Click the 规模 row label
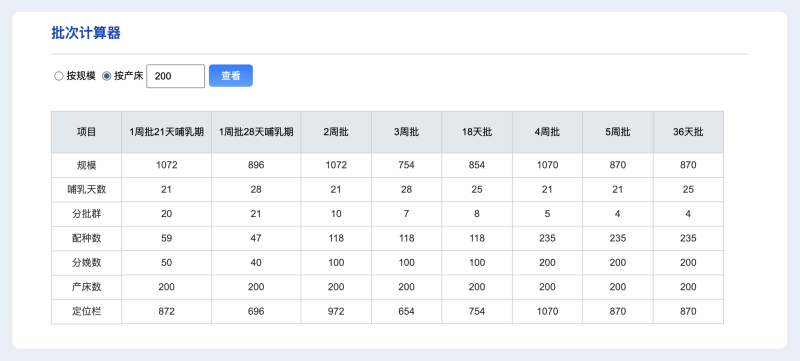The width and height of the screenshot is (800, 361). click(x=86, y=165)
